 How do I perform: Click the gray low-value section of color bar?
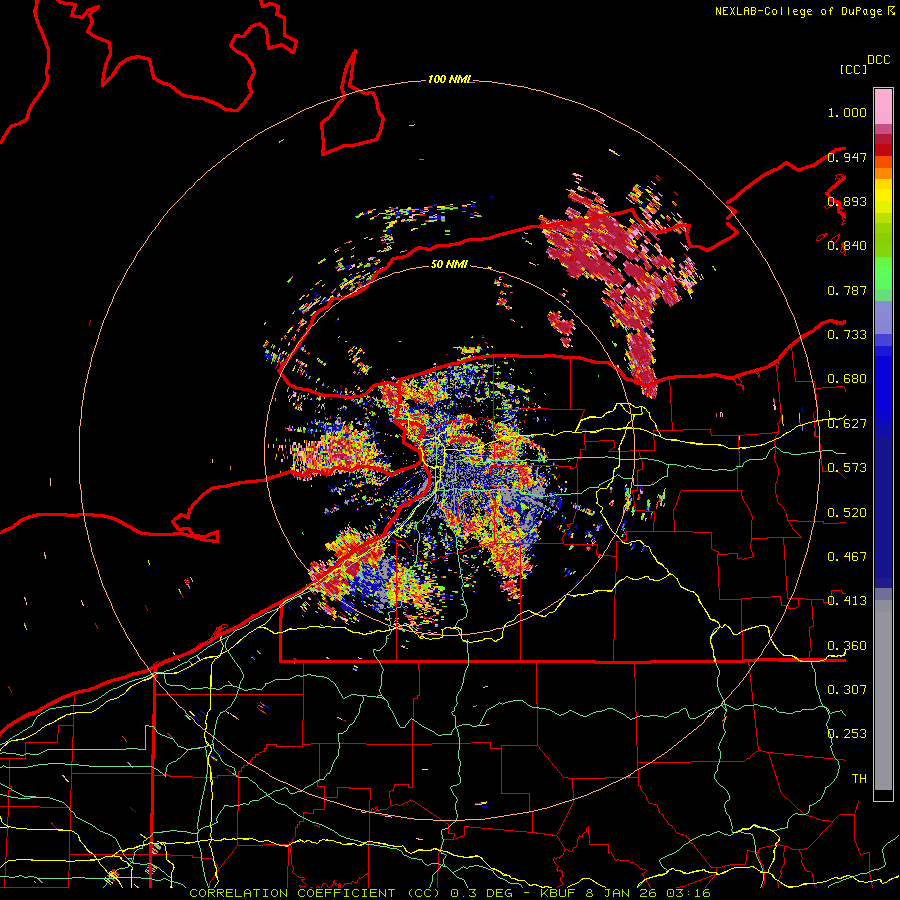[883, 695]
